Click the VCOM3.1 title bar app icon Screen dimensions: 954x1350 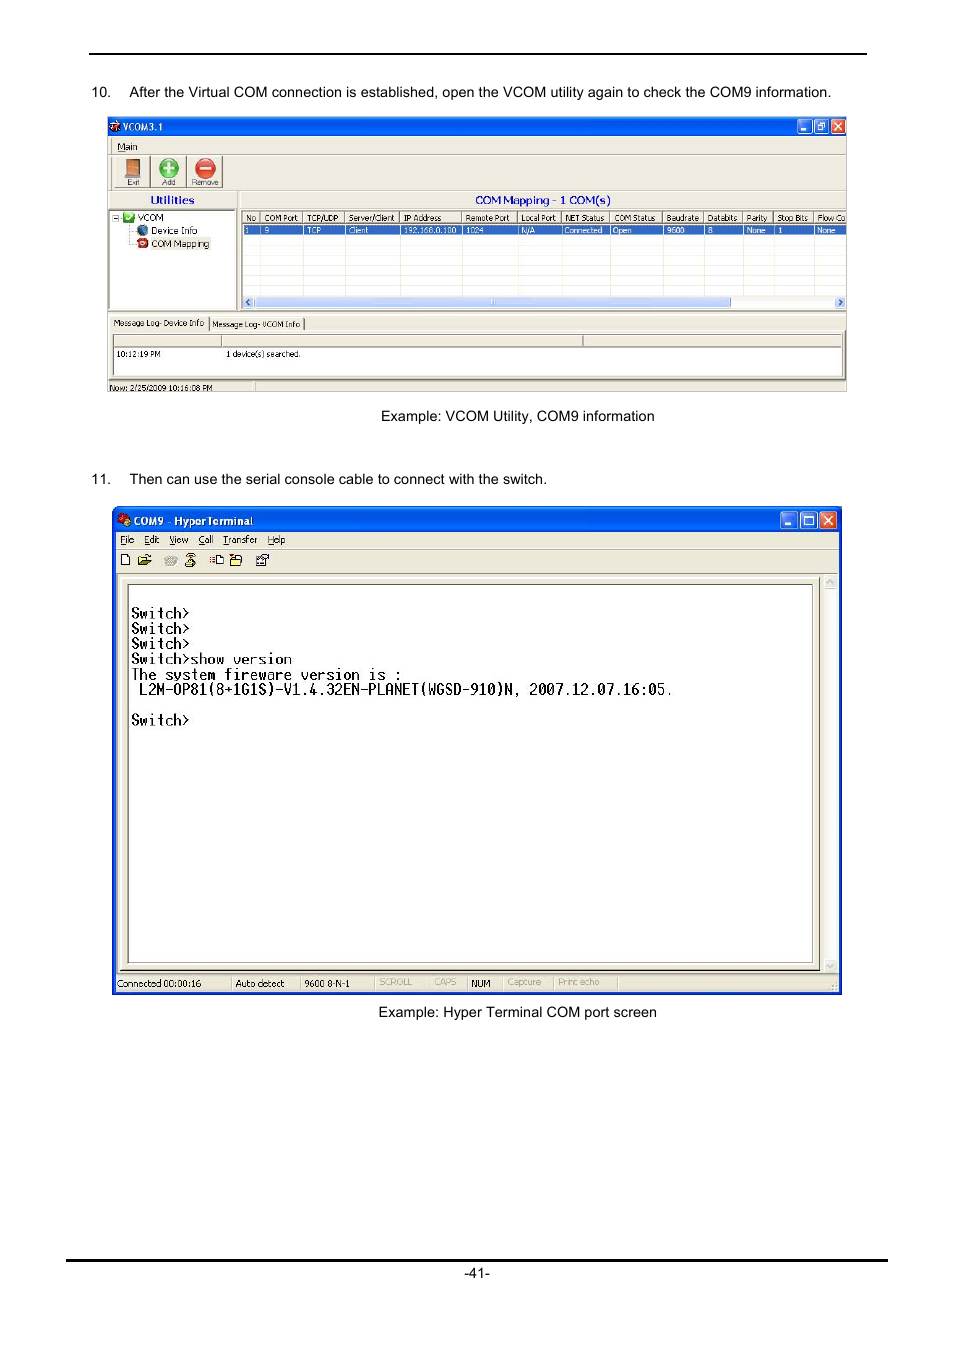tap(115, 127)
